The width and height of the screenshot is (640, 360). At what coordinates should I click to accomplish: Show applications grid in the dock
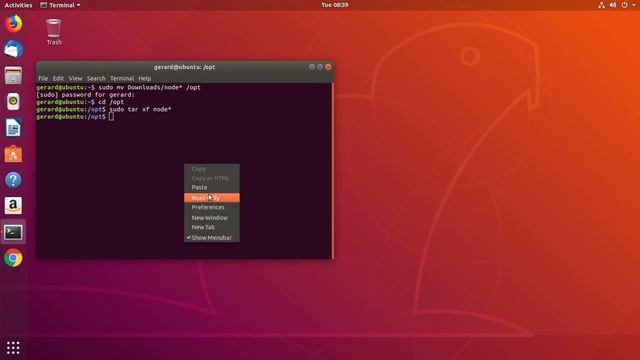13,347
